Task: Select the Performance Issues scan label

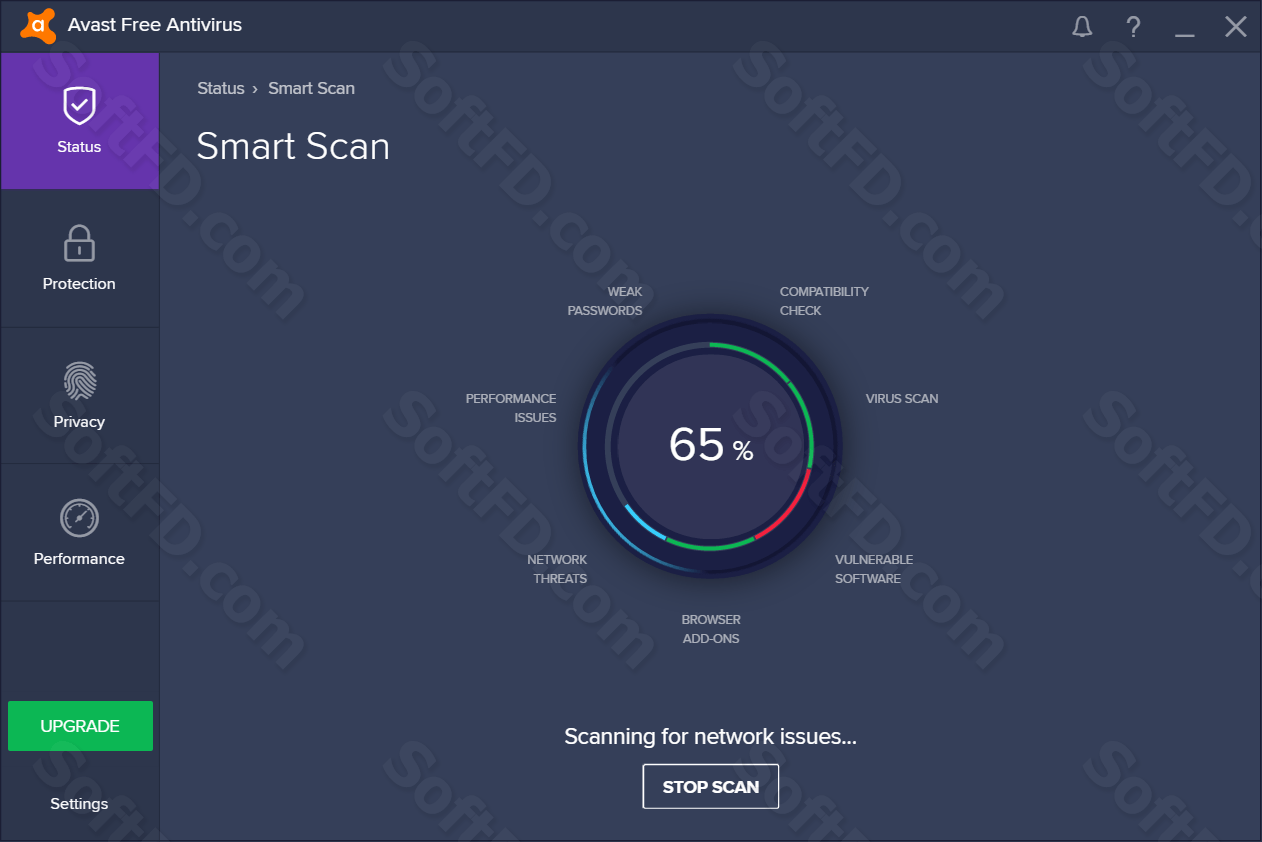Action: click(511, 408)
